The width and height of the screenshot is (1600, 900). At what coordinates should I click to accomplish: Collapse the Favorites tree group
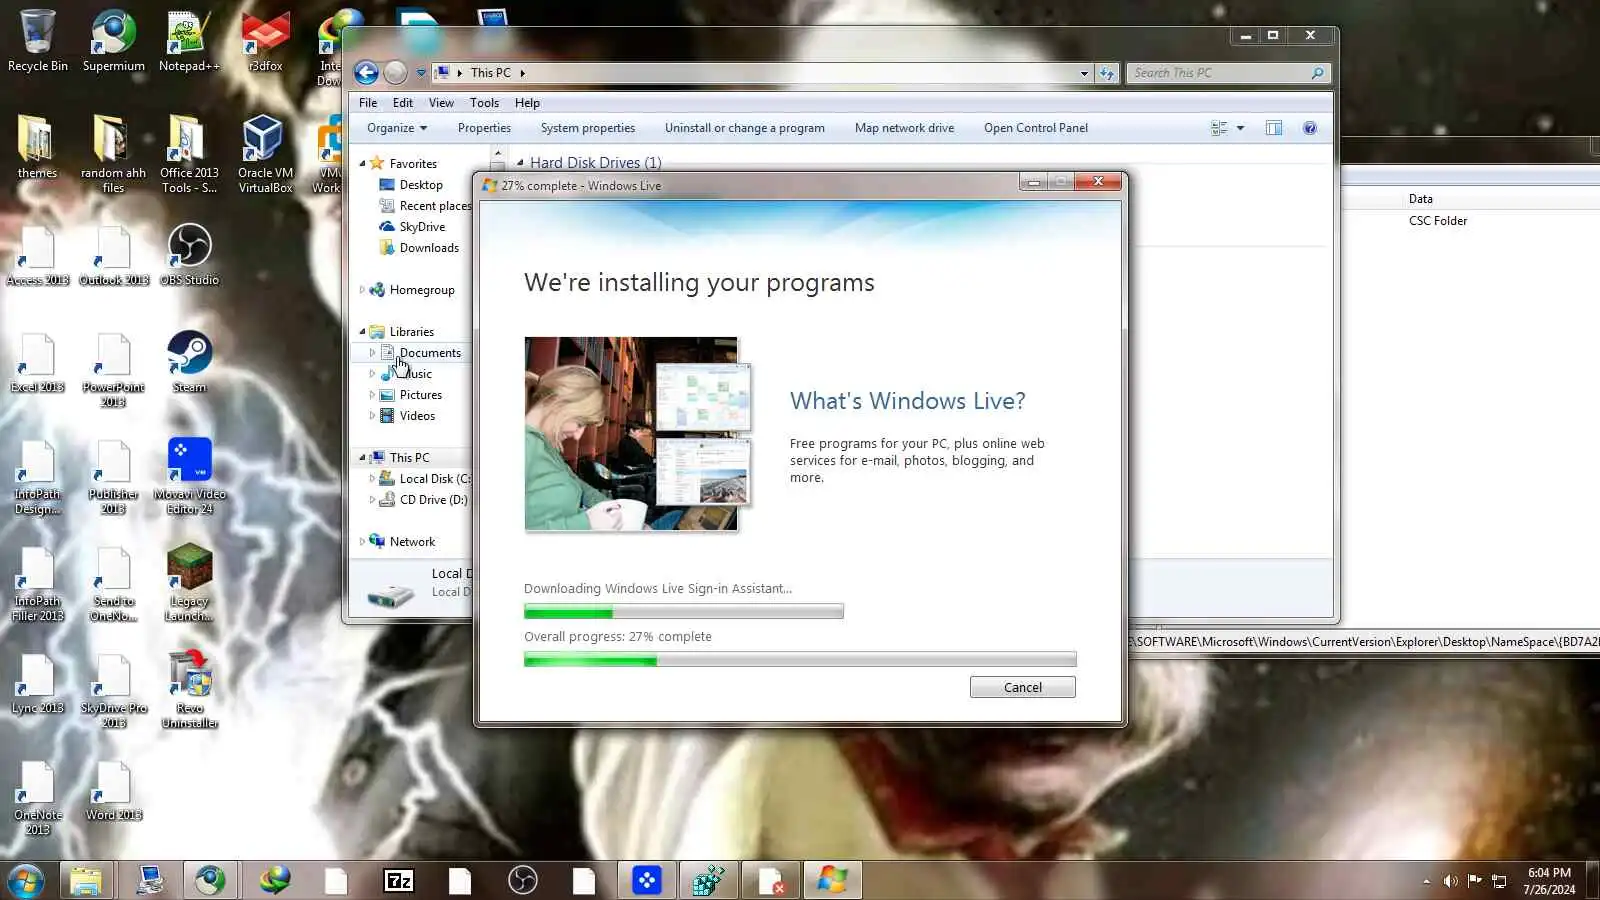[x=362, y=163]
